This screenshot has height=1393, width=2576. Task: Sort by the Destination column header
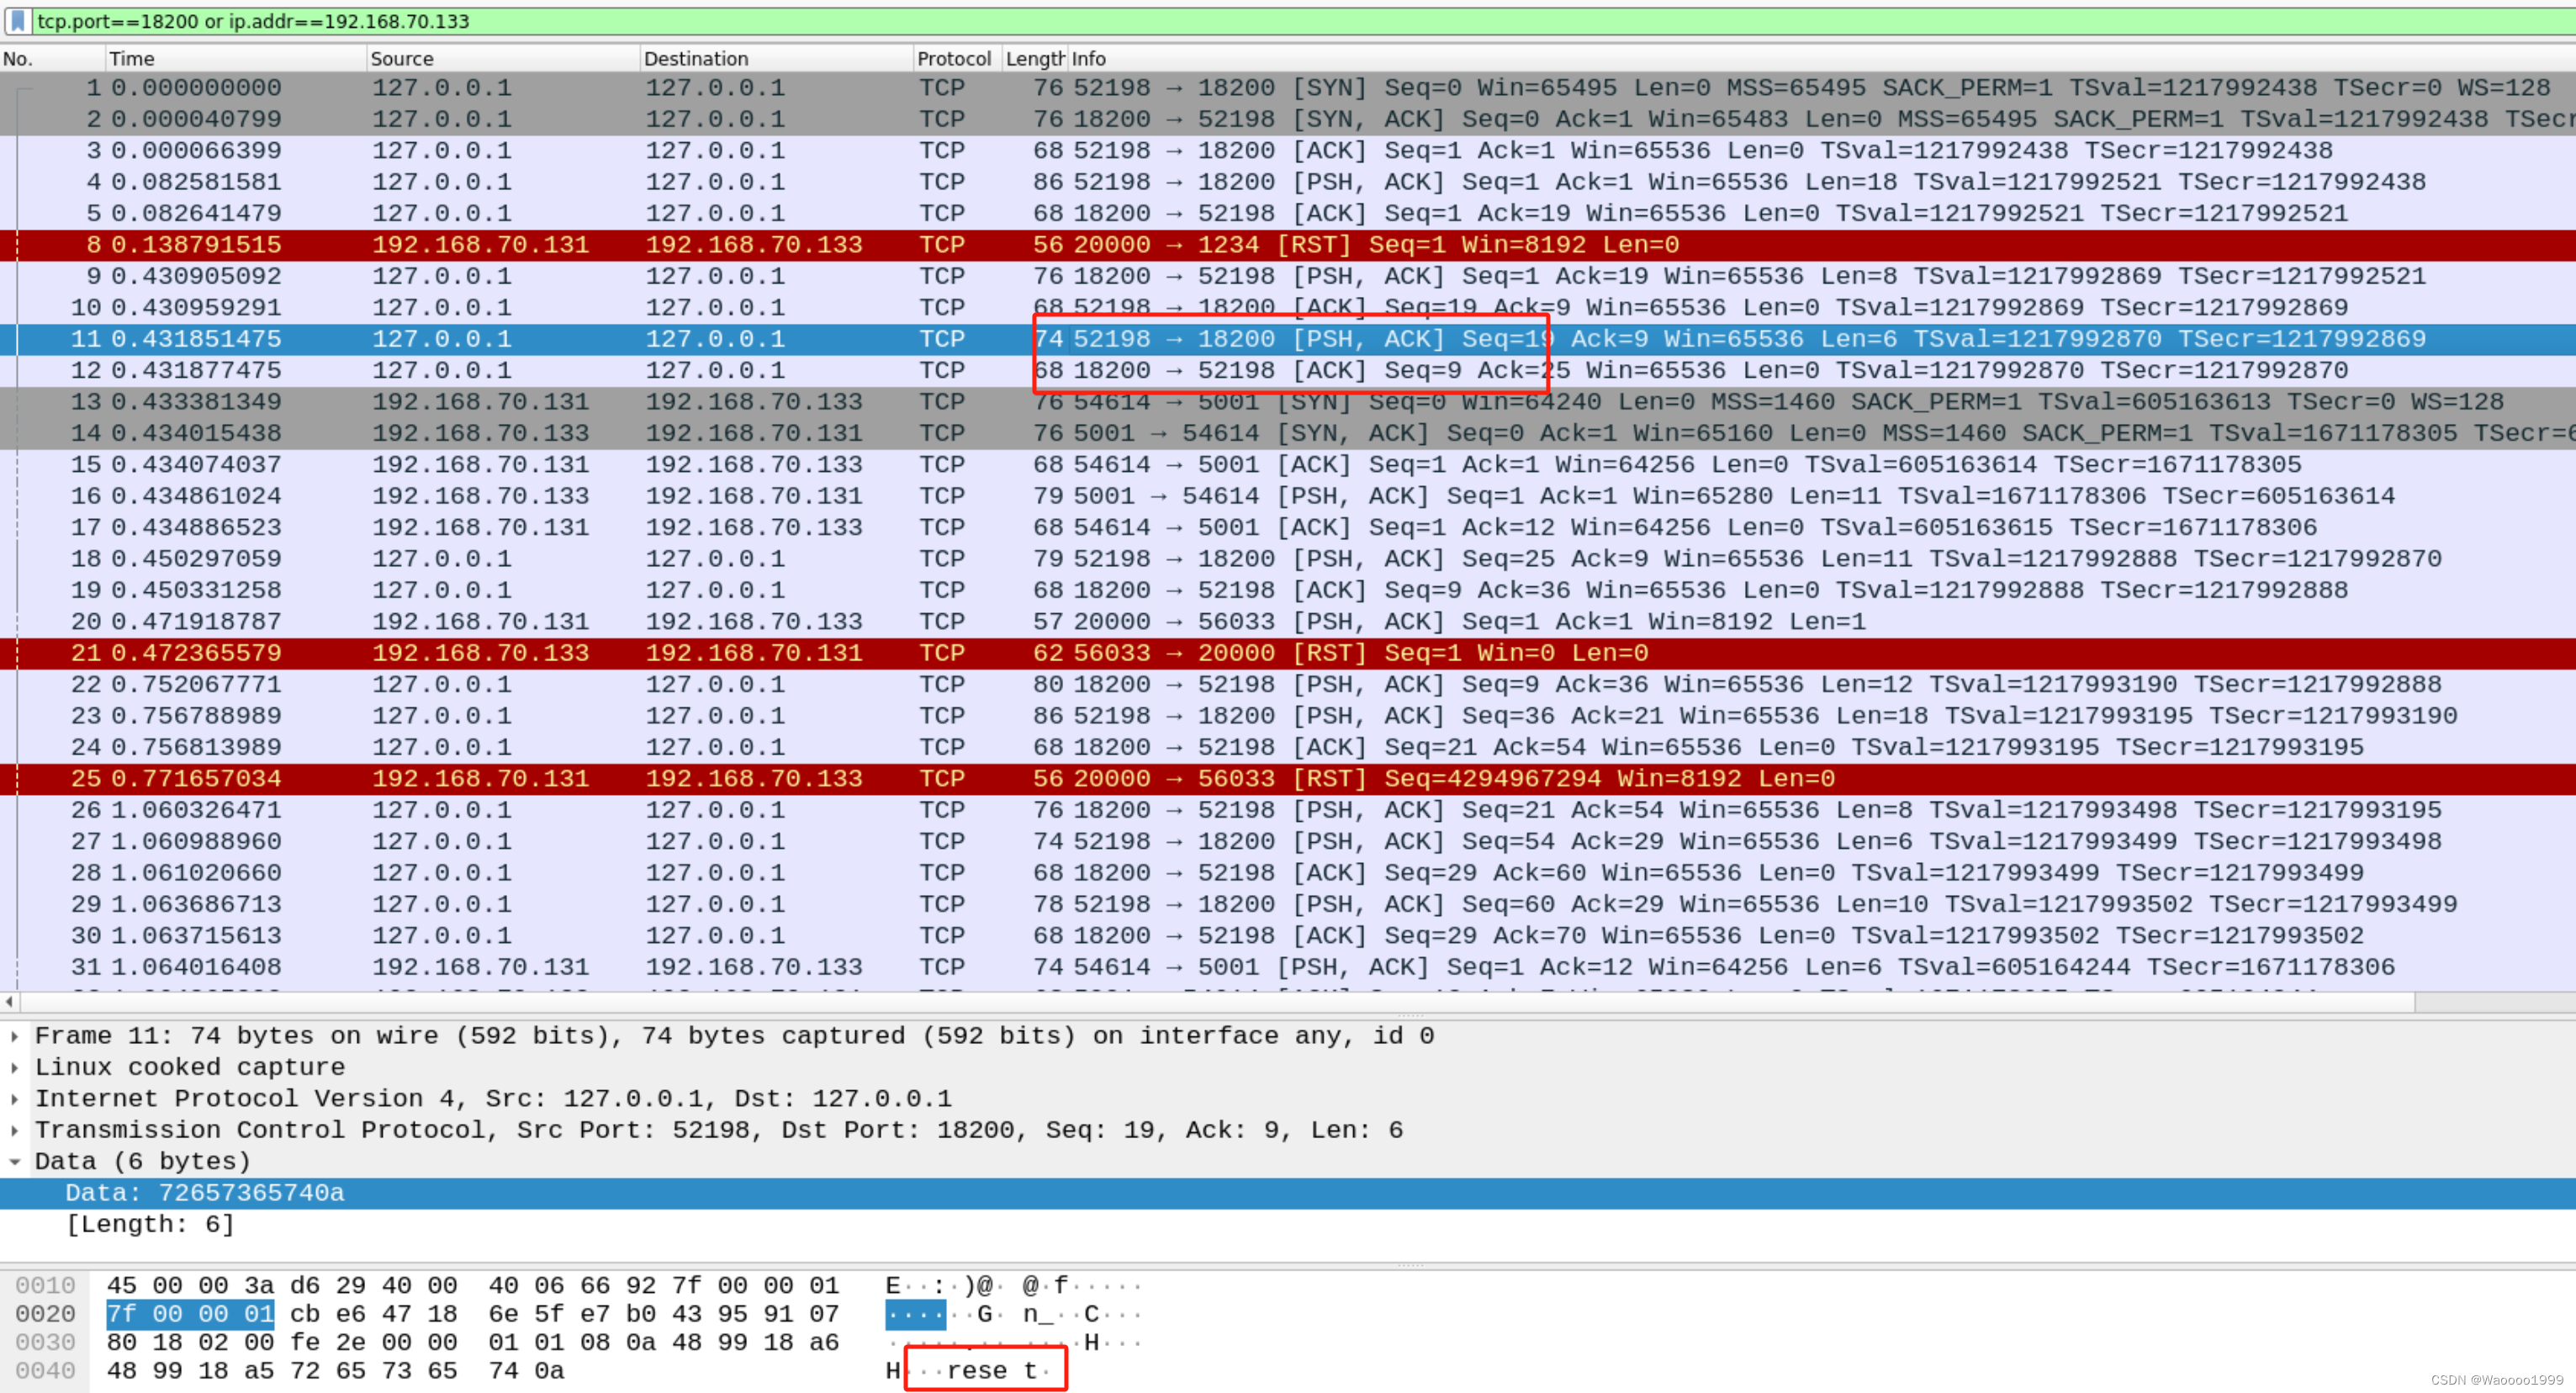pos(776,58)
